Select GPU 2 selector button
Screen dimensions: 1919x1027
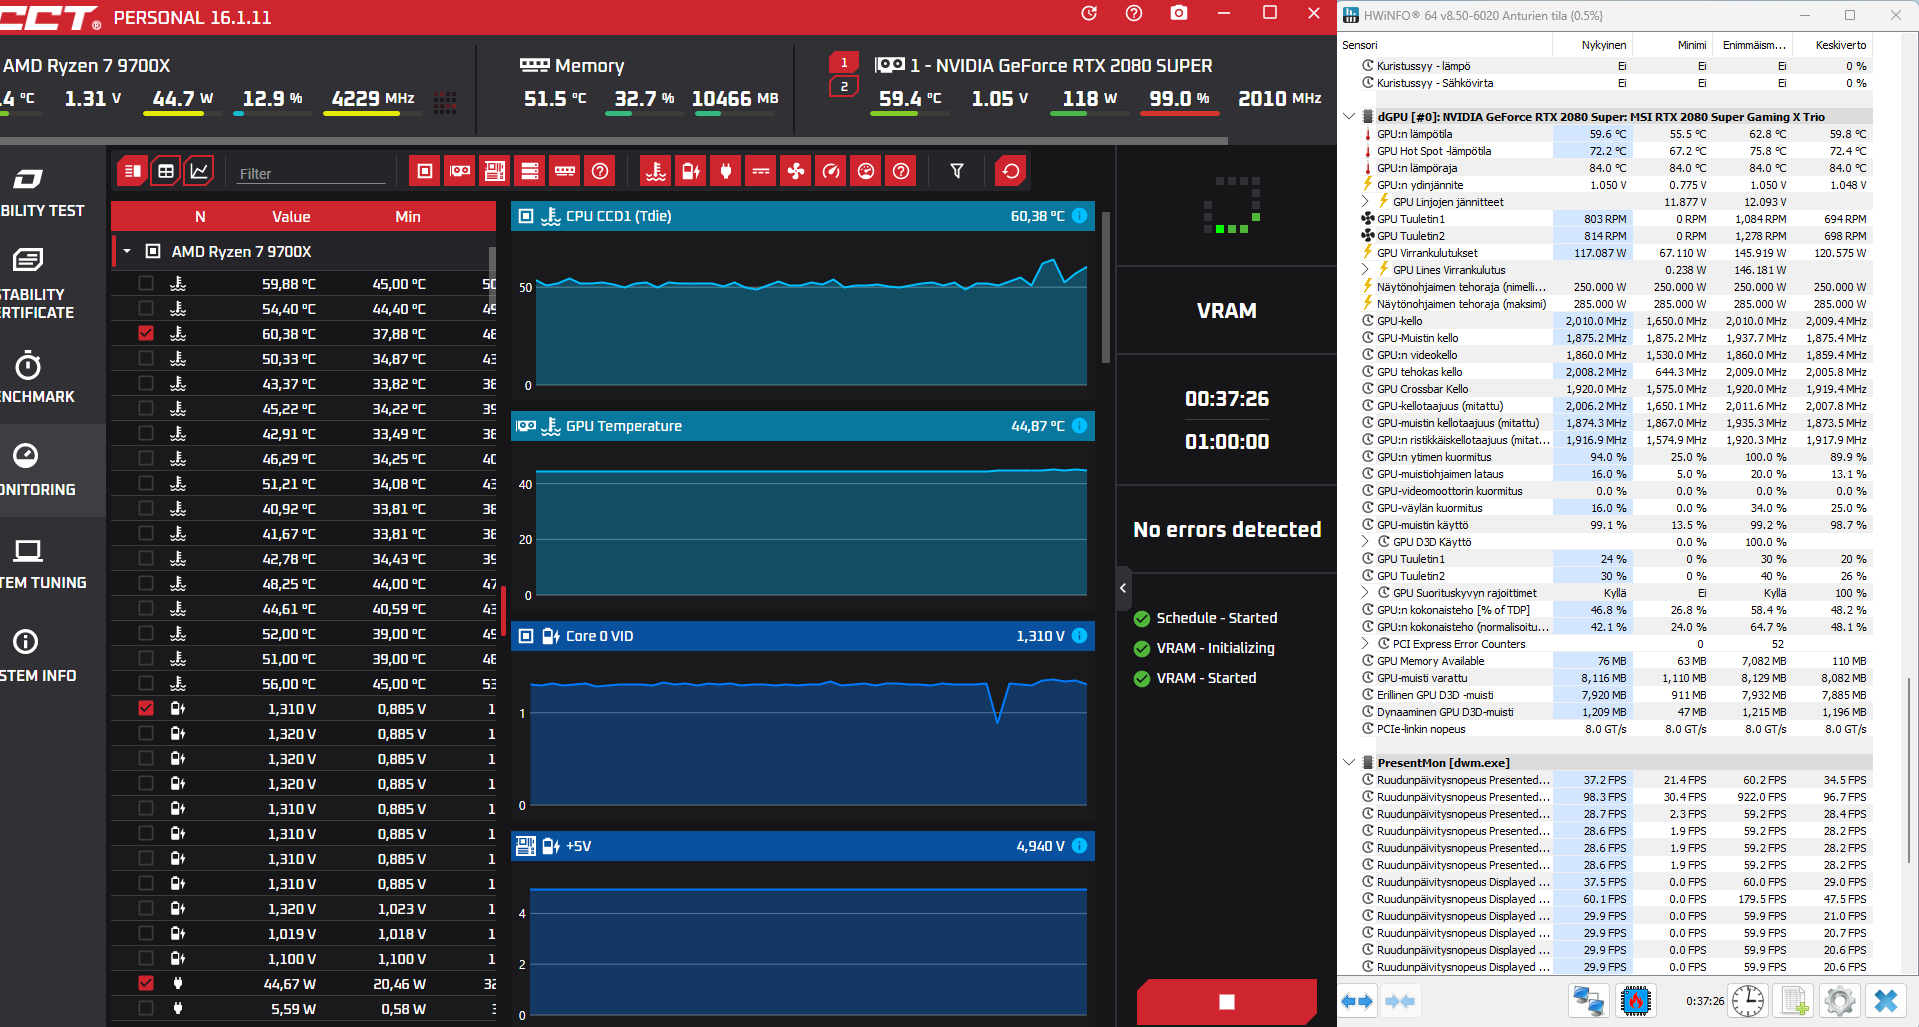[844, 87]
